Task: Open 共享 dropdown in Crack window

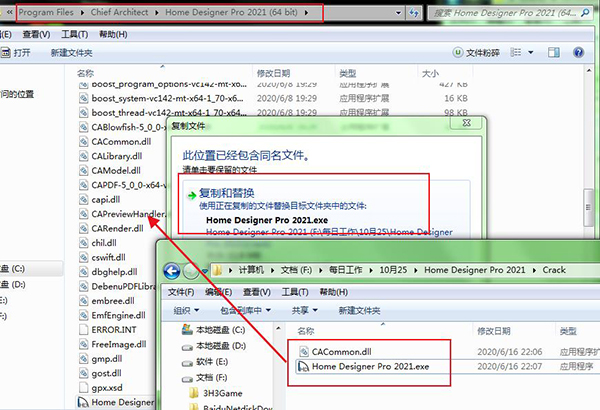Action: tap(305, 310)
